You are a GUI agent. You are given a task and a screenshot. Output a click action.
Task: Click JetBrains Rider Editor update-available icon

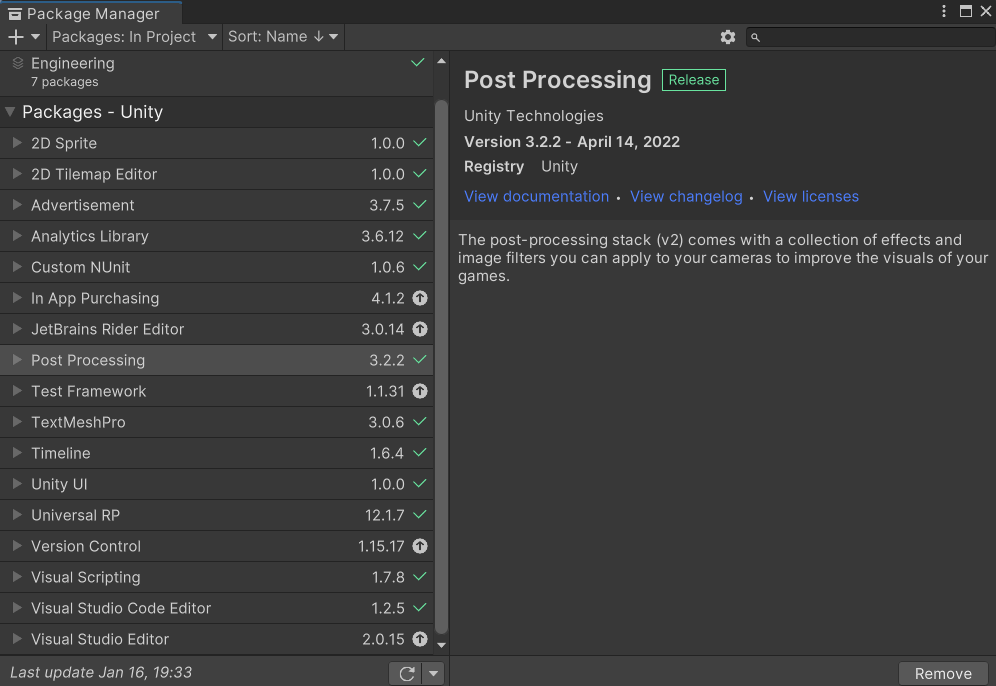click(420, 329)
